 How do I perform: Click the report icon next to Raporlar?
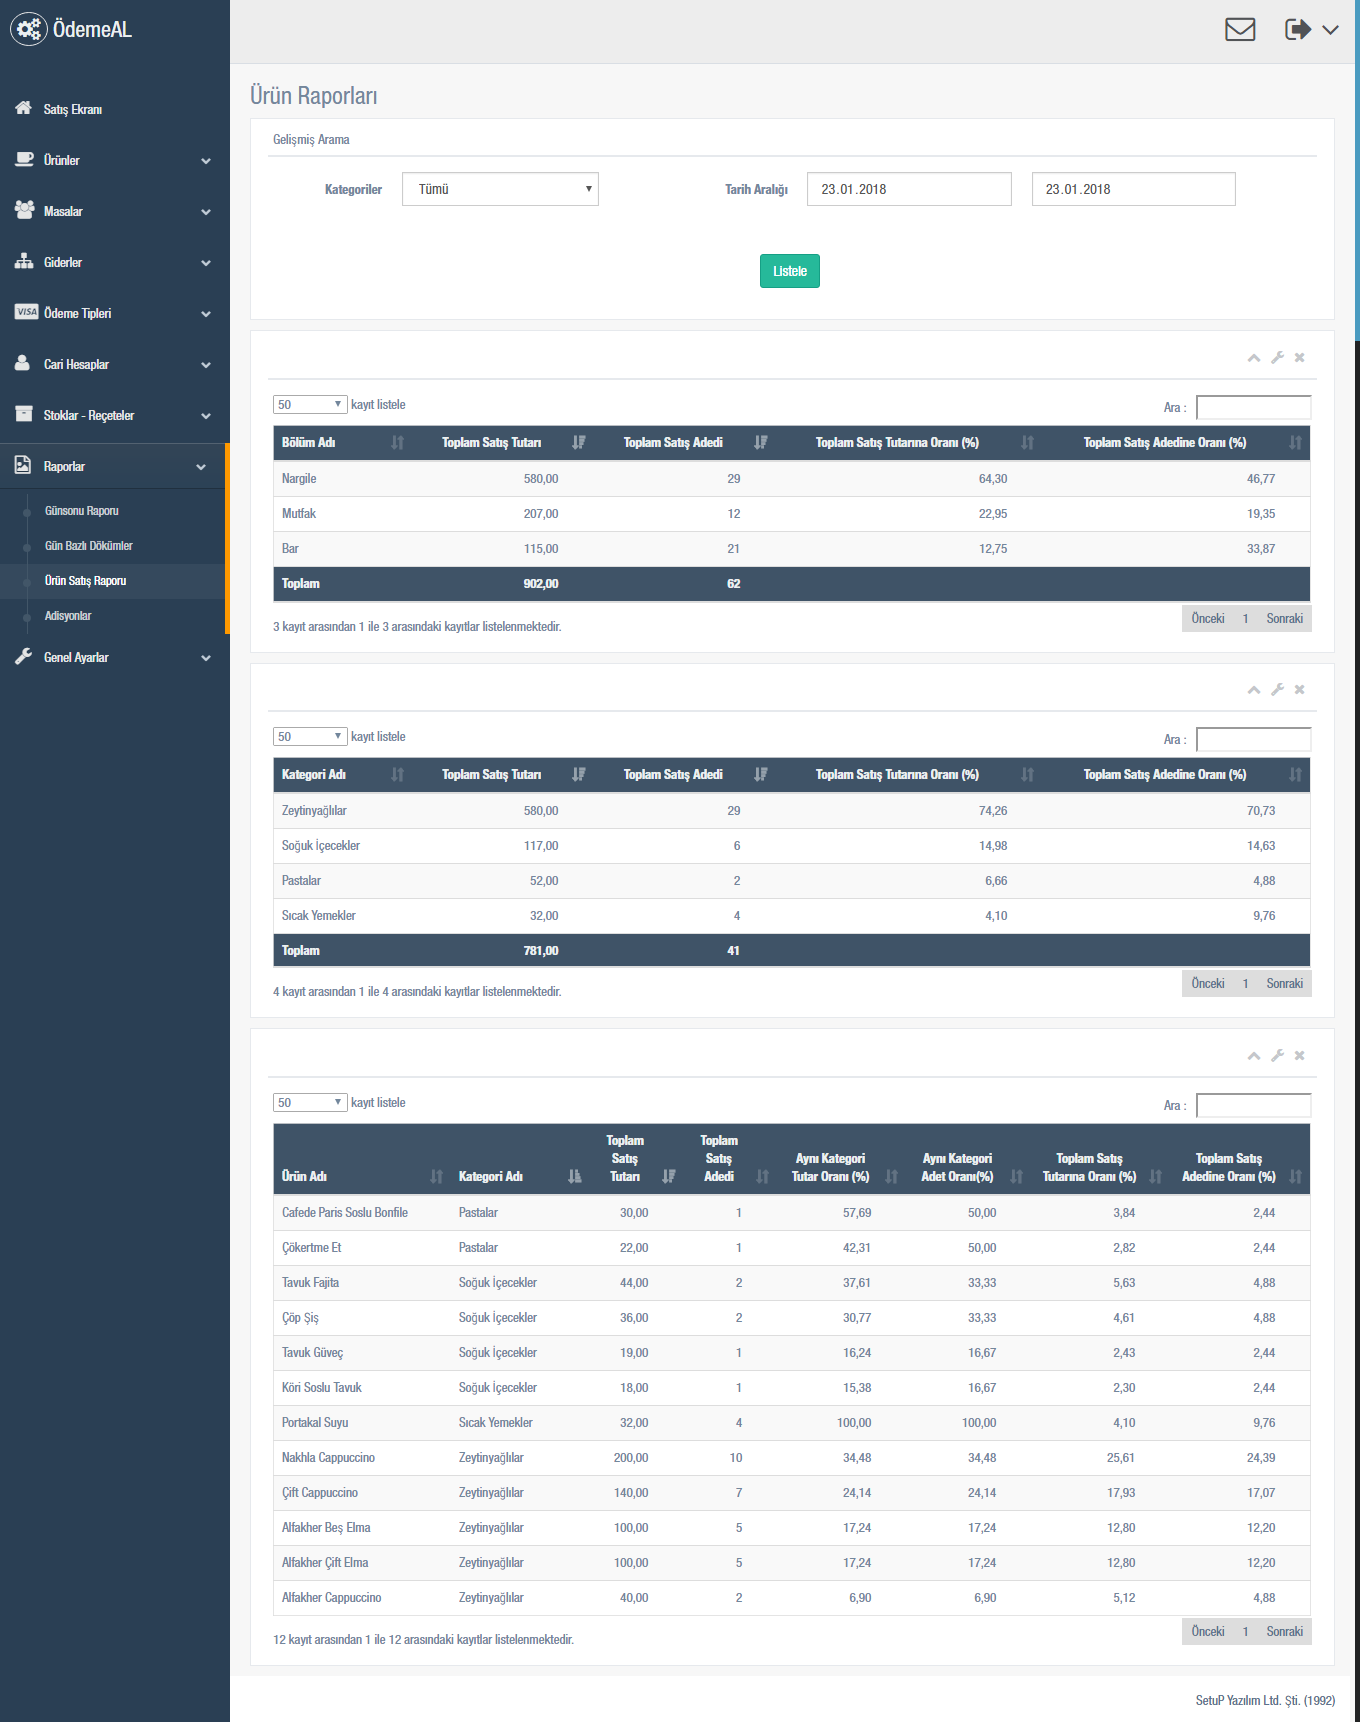click(x=23, y=465)
